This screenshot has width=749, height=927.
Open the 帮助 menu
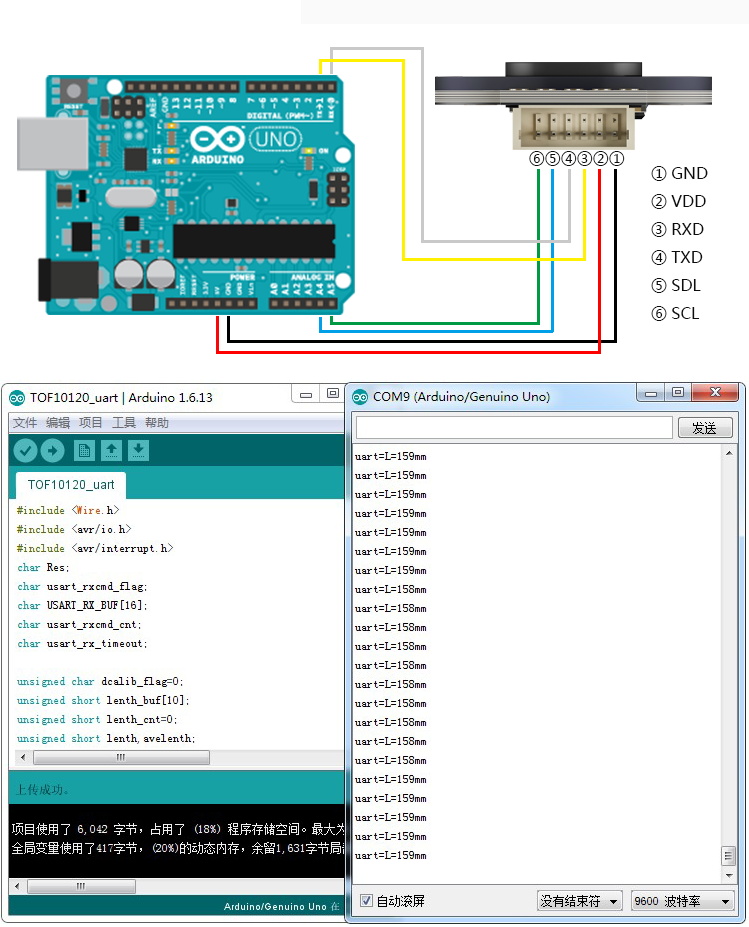[156, 423]
